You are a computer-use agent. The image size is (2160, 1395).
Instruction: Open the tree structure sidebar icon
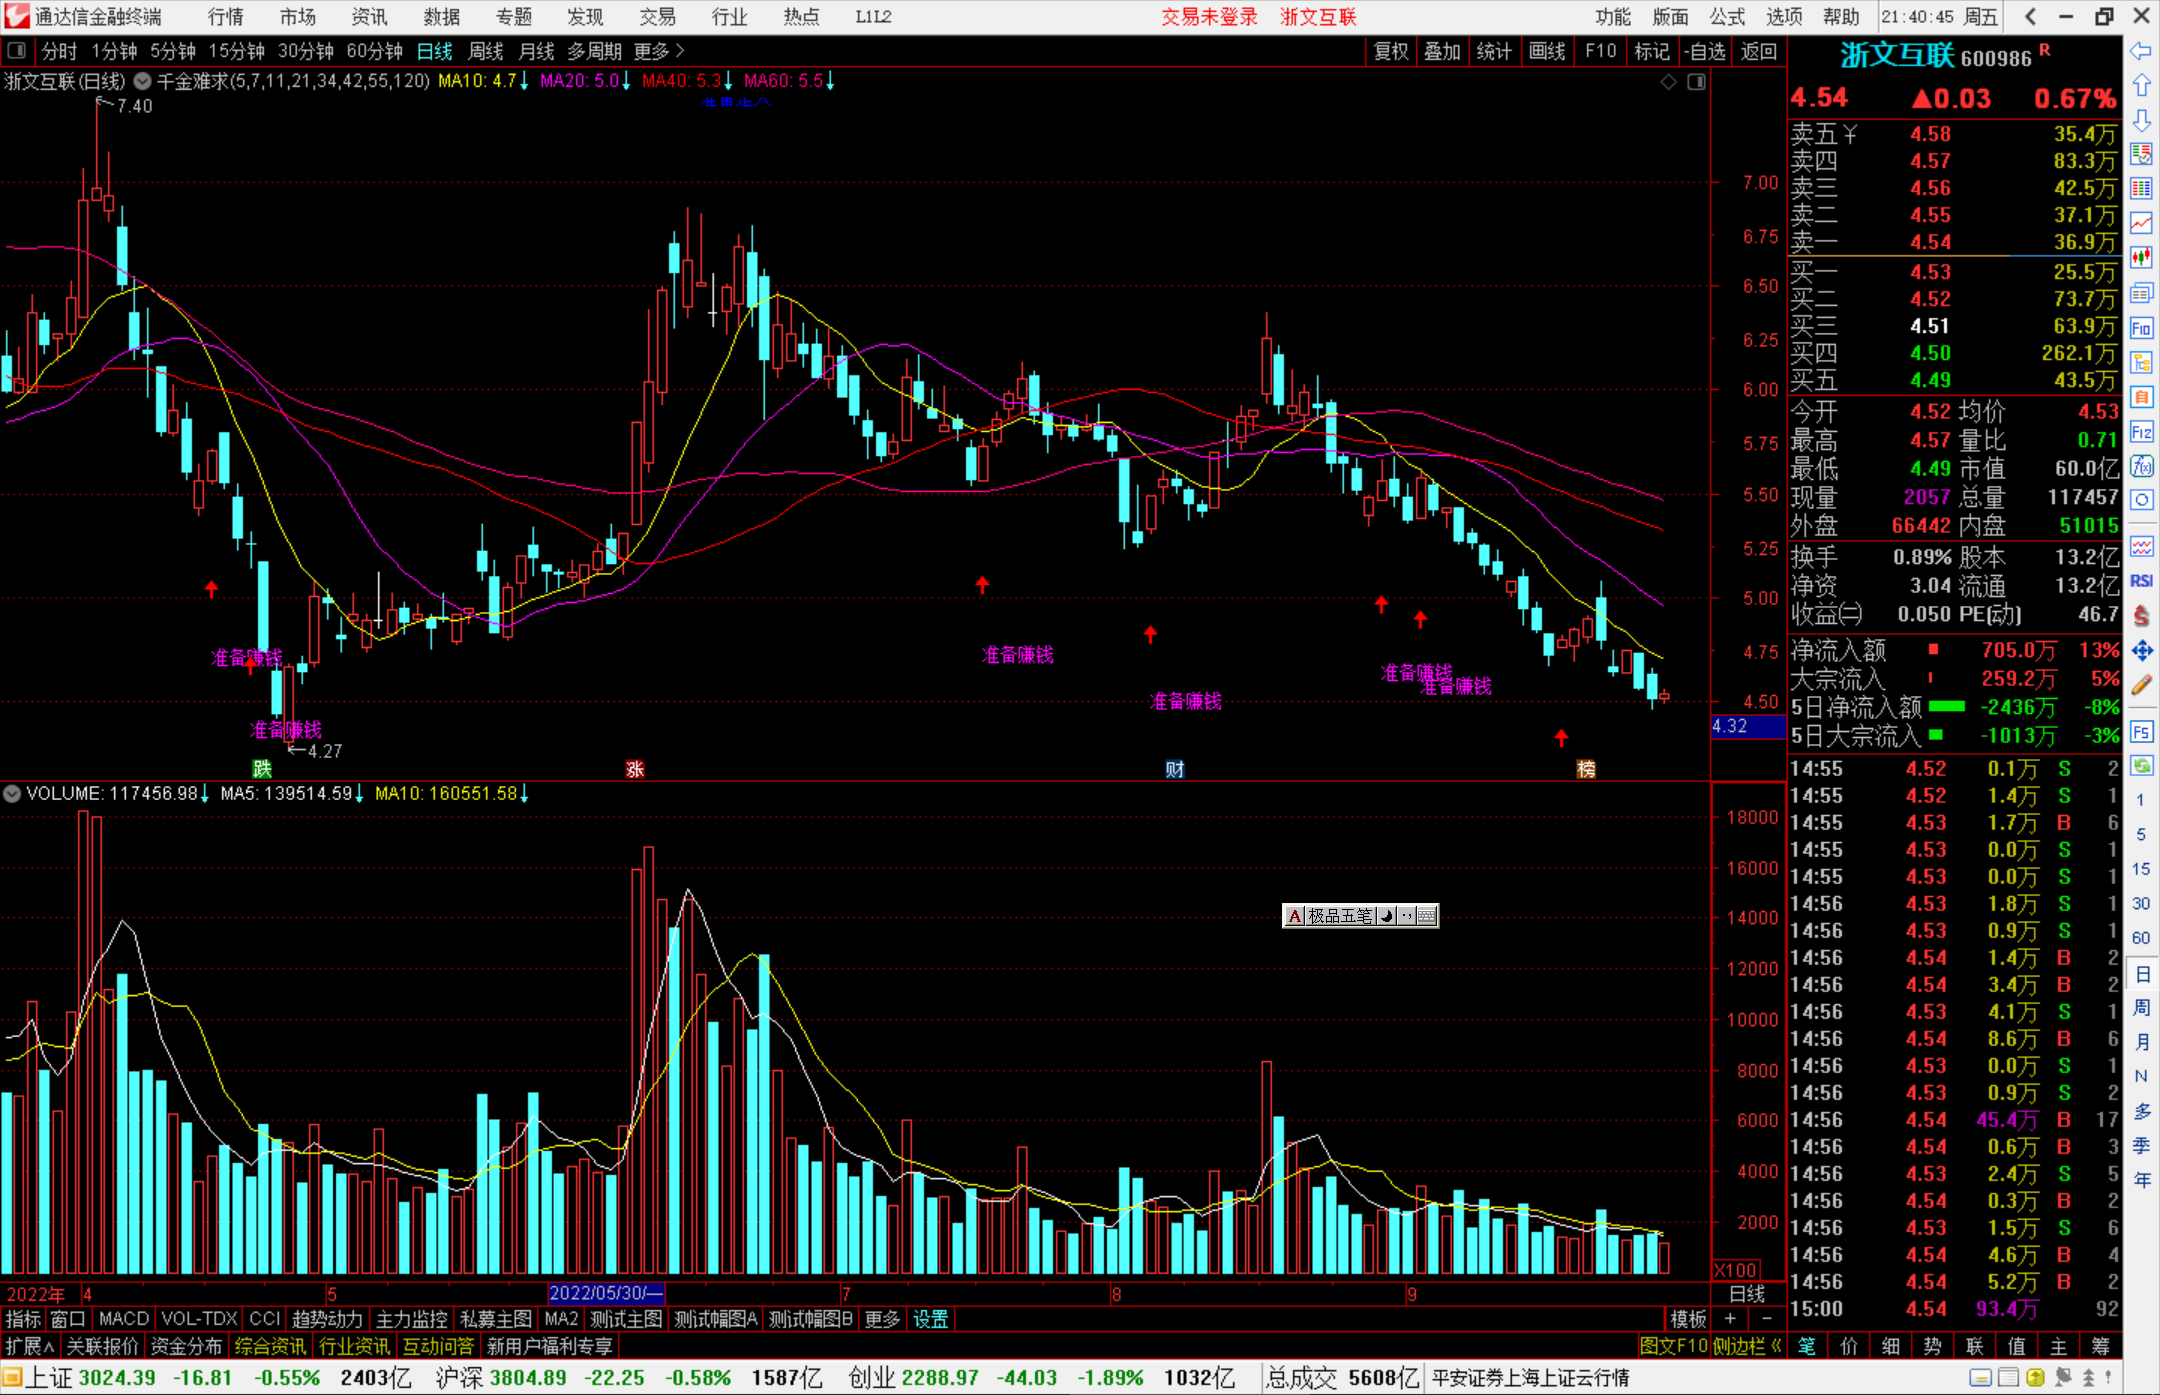[x=2141, y=362]
